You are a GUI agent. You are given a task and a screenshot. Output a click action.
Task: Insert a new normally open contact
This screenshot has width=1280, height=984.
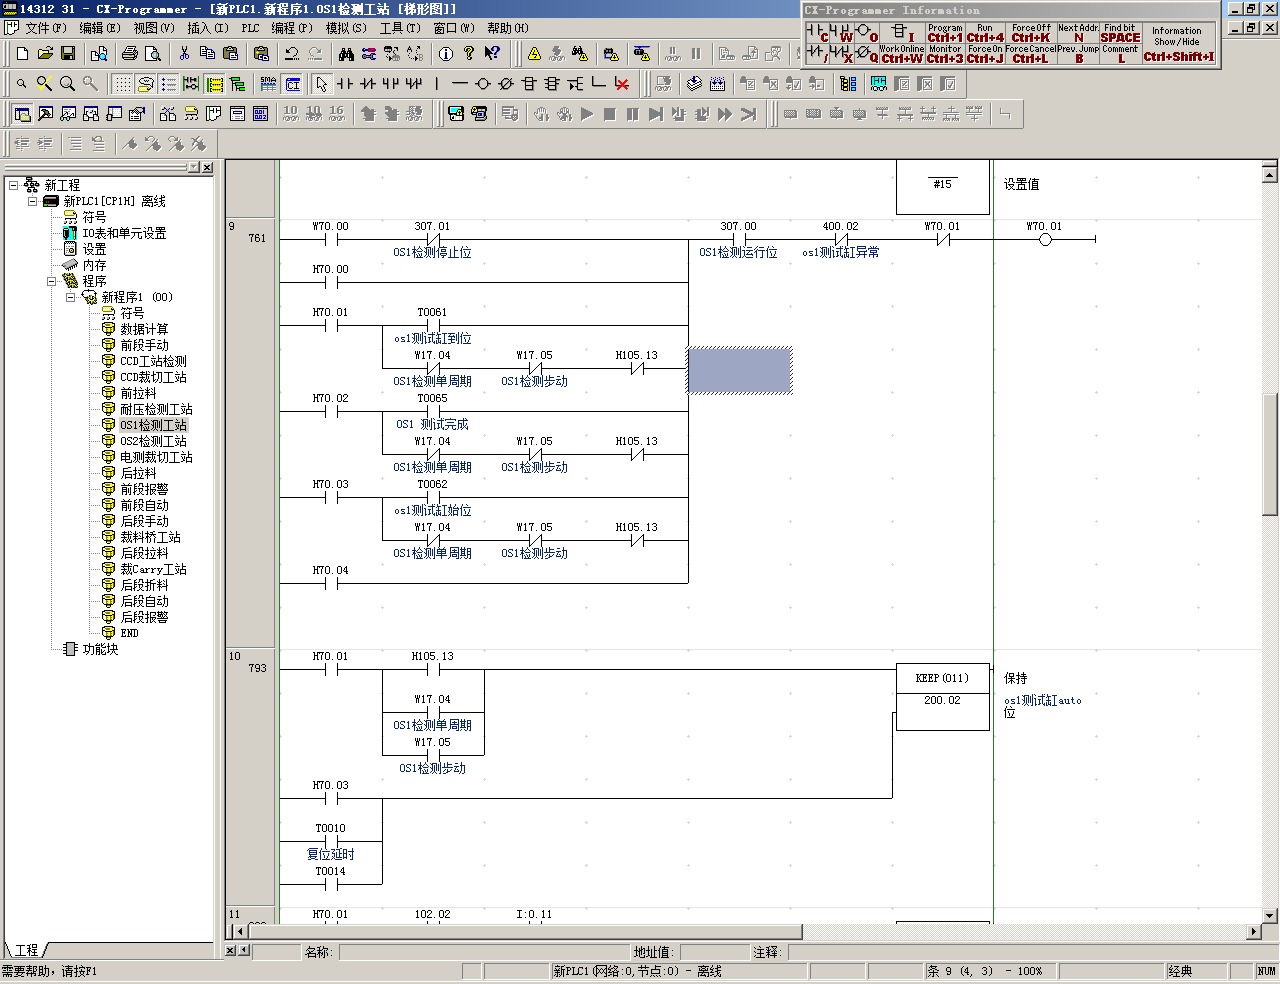click(345, 84)
